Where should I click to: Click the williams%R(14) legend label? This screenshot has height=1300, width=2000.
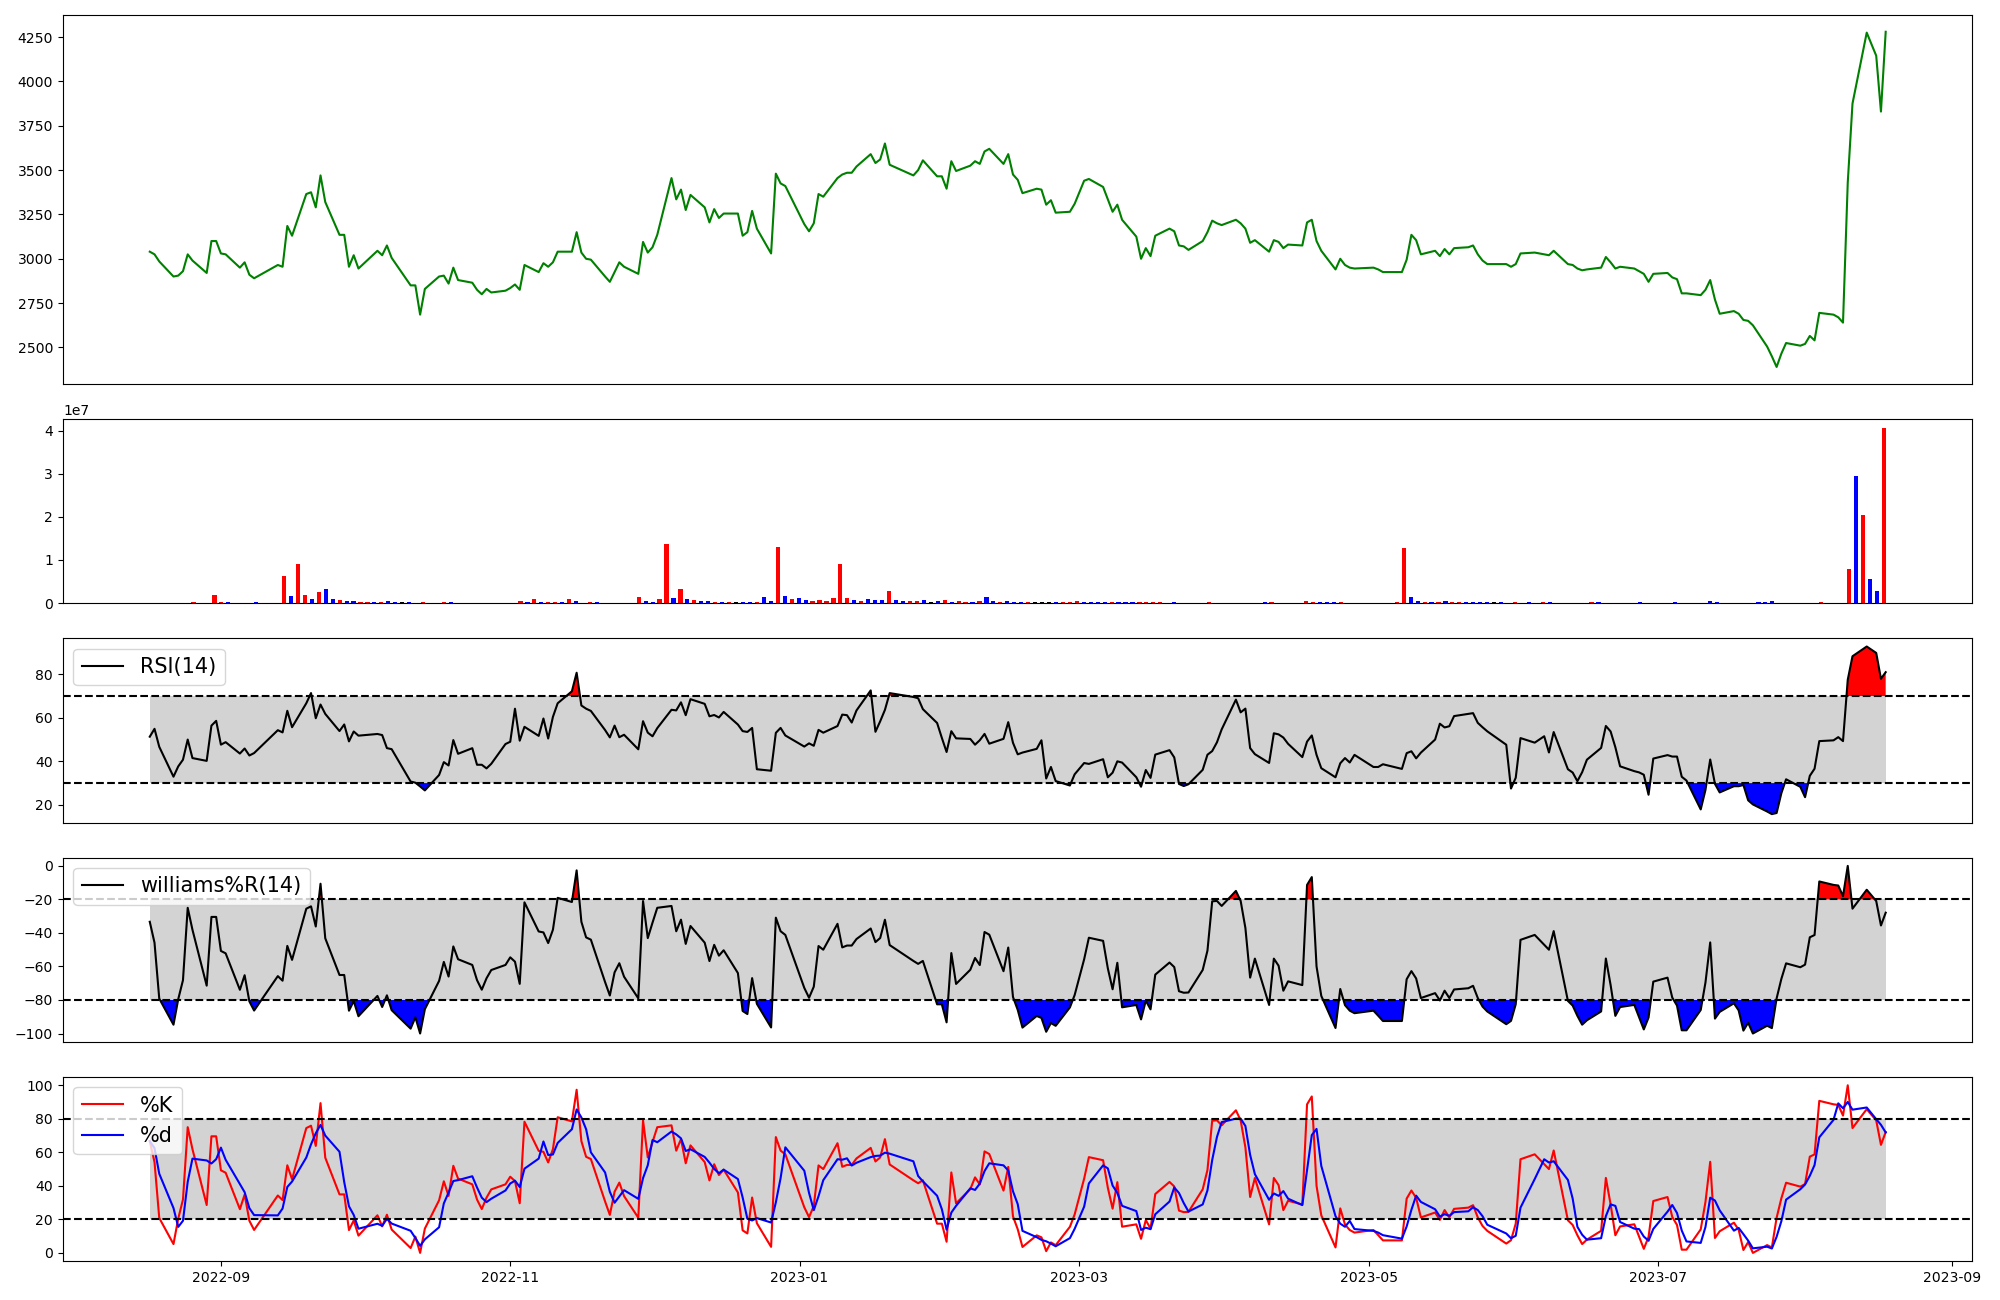click(x=220, y=885)
